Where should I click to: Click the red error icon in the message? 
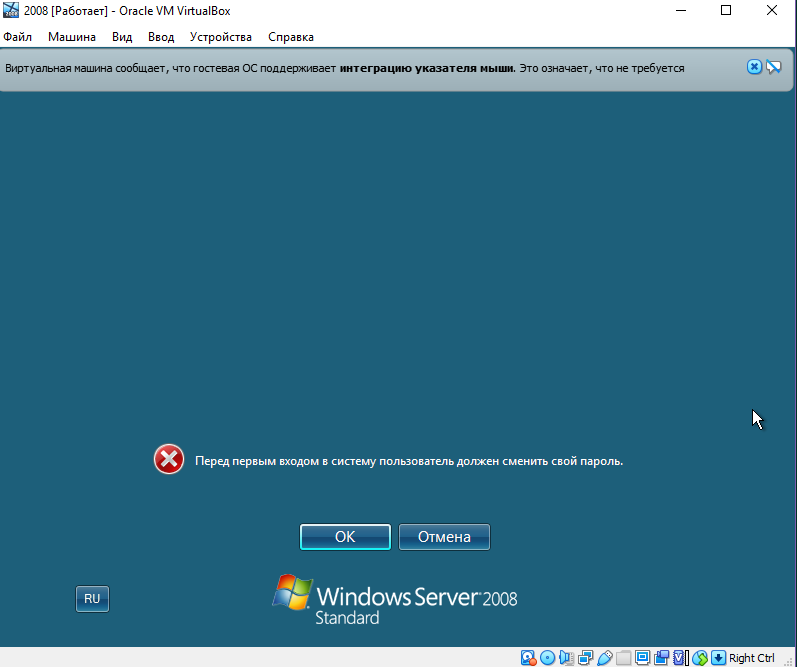(x=169, y=459)
